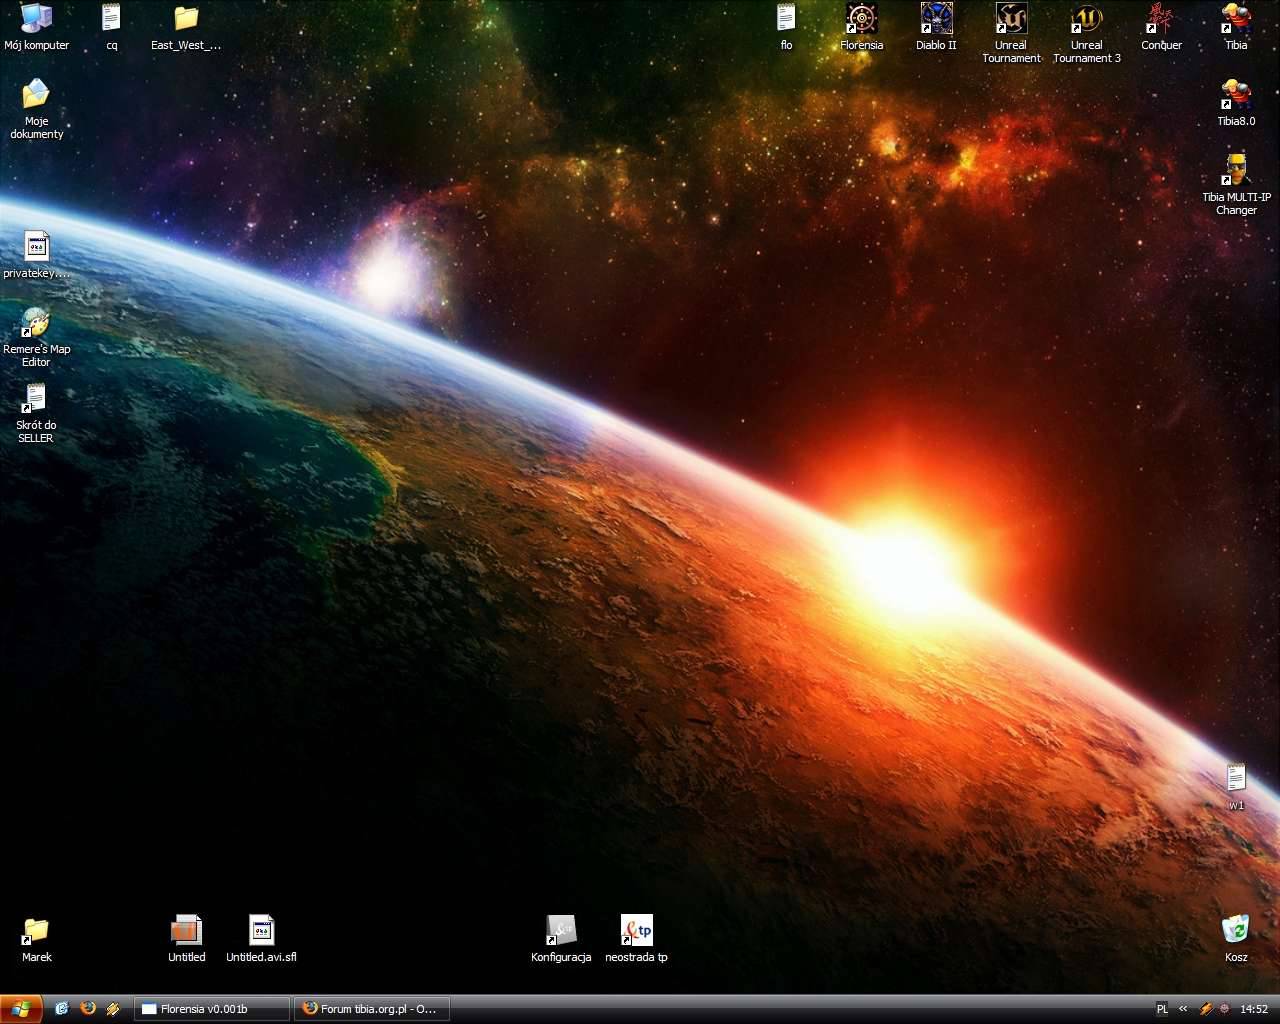The image size is (1280, 1024).
Task: Select the cq text file icon
Action: [x=111, y=27]
